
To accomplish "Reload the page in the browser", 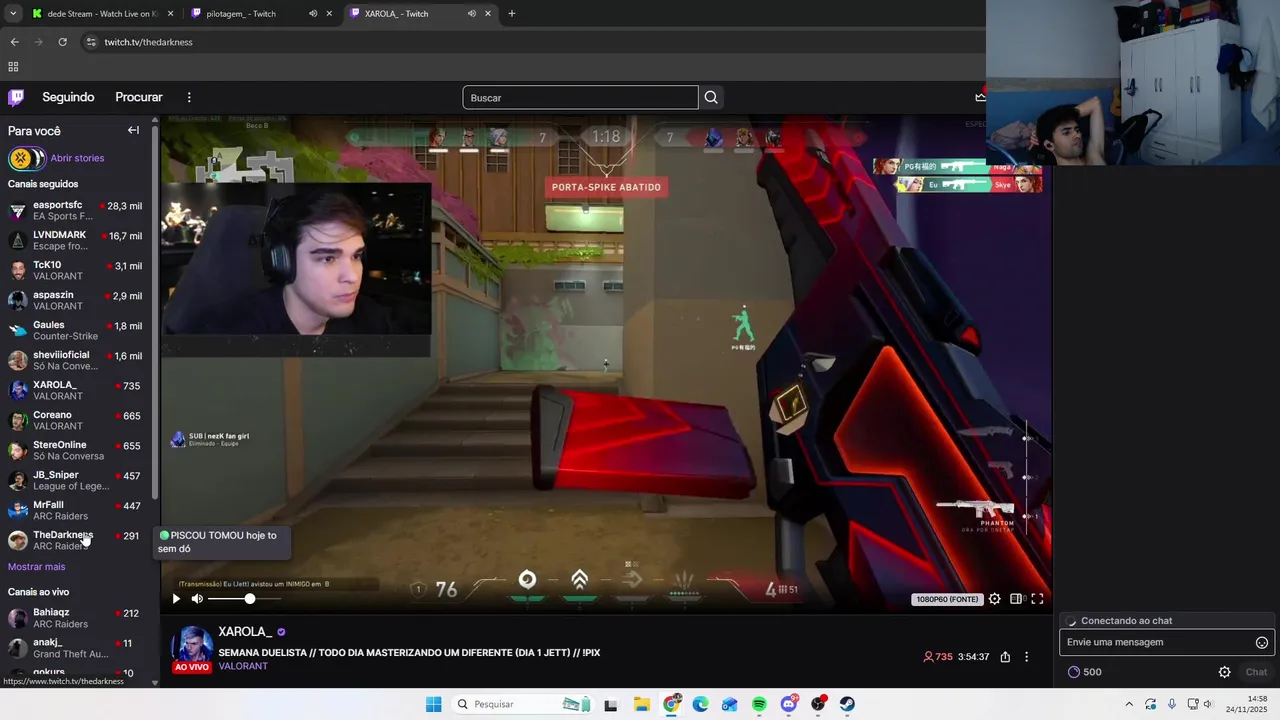I will point(62,42).
